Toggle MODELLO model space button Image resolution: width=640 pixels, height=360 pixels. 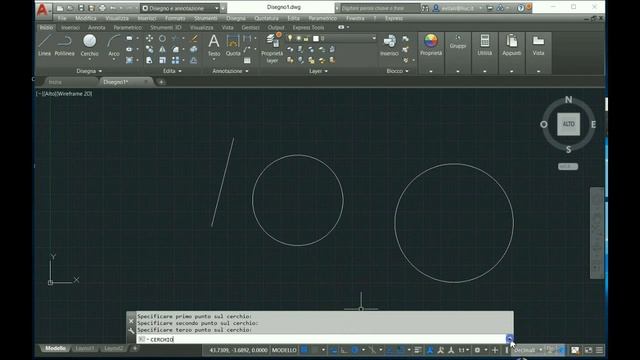pos(284,350)
